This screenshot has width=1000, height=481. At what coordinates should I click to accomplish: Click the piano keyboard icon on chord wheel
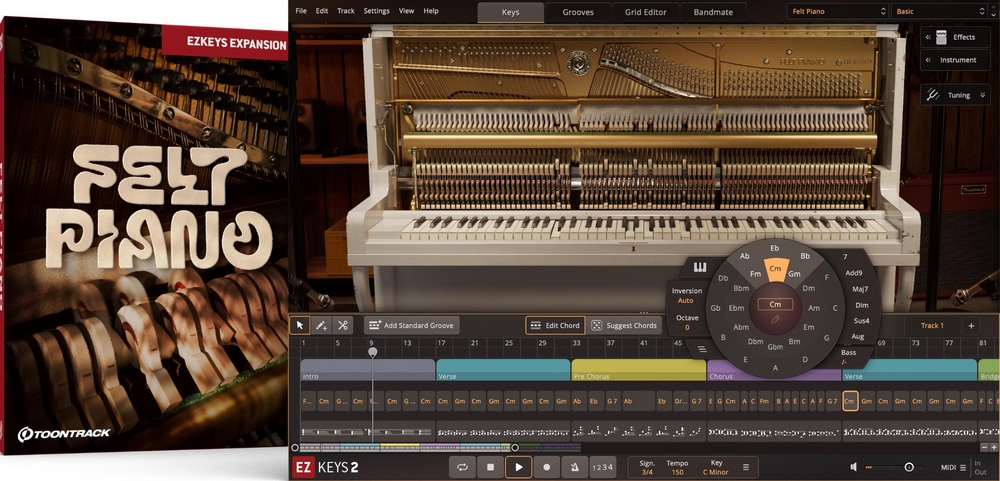point(700,267)
